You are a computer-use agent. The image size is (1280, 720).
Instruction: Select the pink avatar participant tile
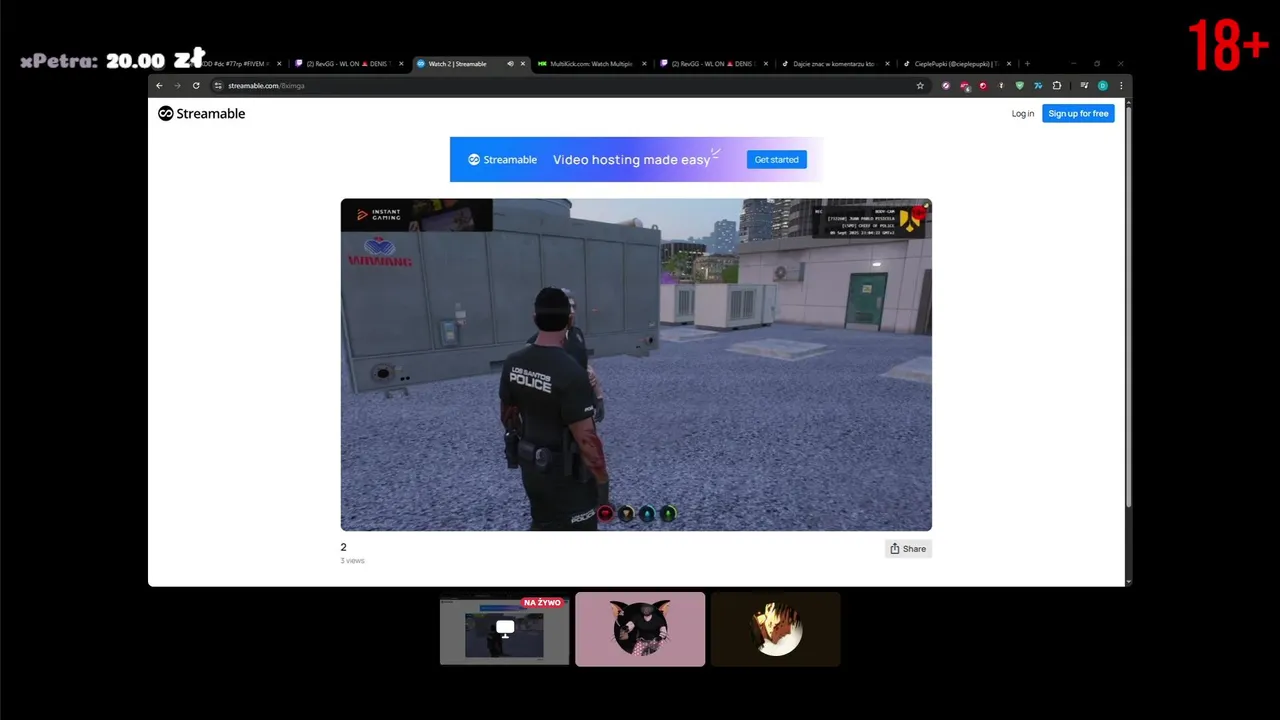640,629
